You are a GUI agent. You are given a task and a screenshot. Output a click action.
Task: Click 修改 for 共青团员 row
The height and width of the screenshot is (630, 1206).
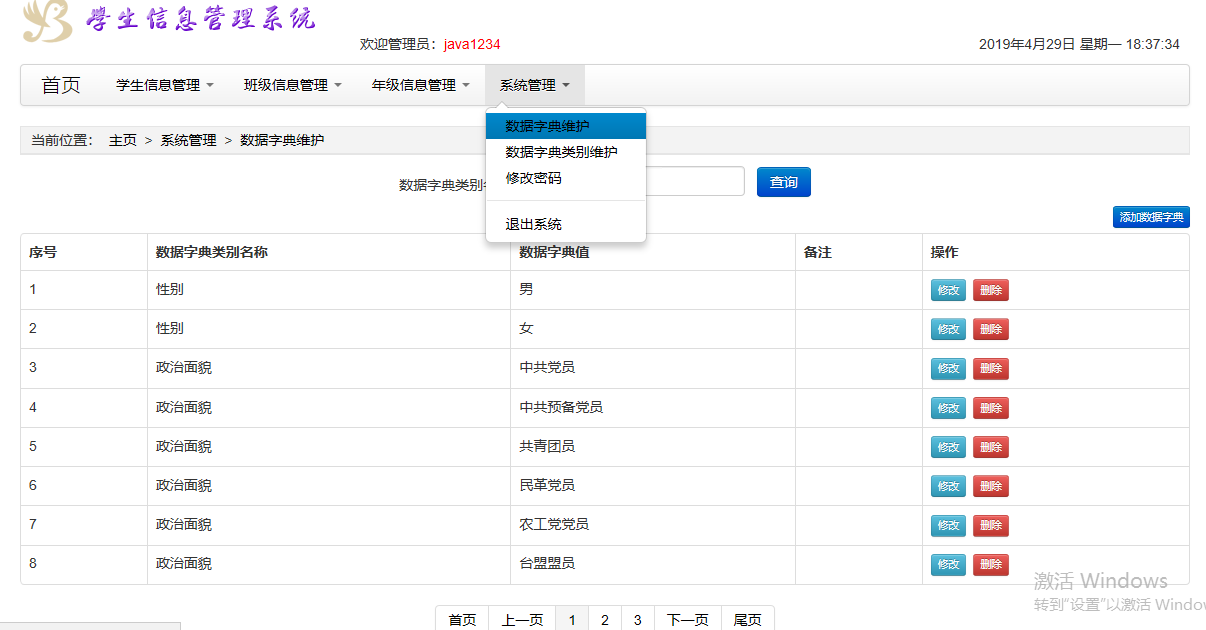tap(949, 447)
